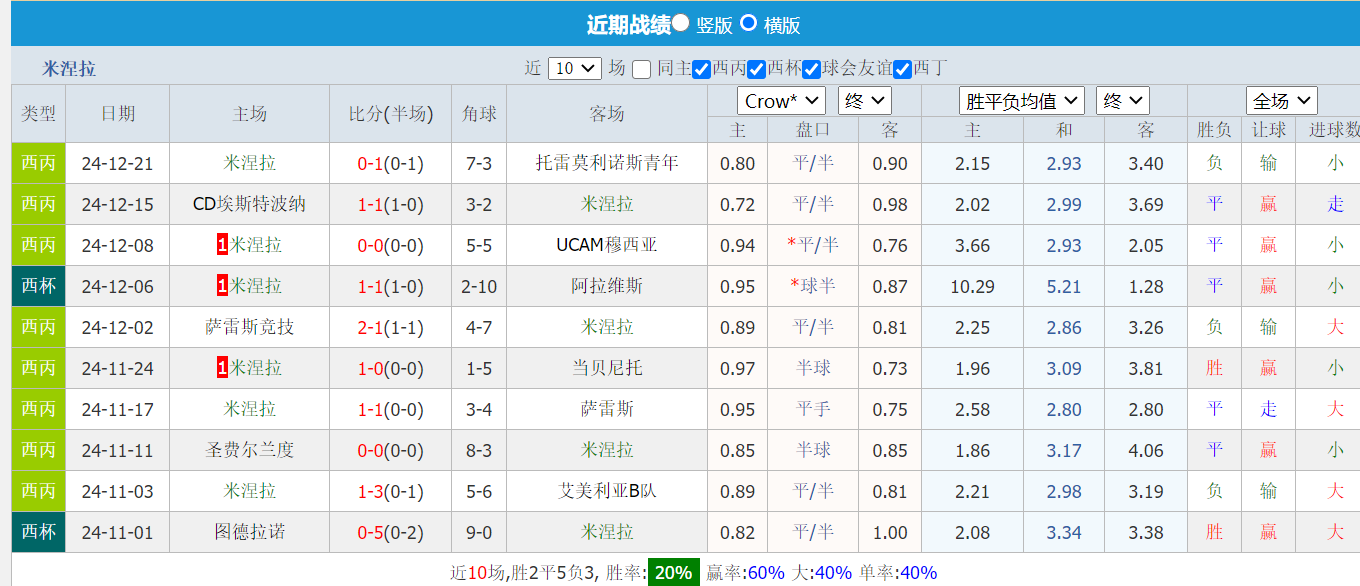This screenshot has width=1360, height=586.
Task: Open the 阿拉维斯 team link
Action: click(608, 286)
